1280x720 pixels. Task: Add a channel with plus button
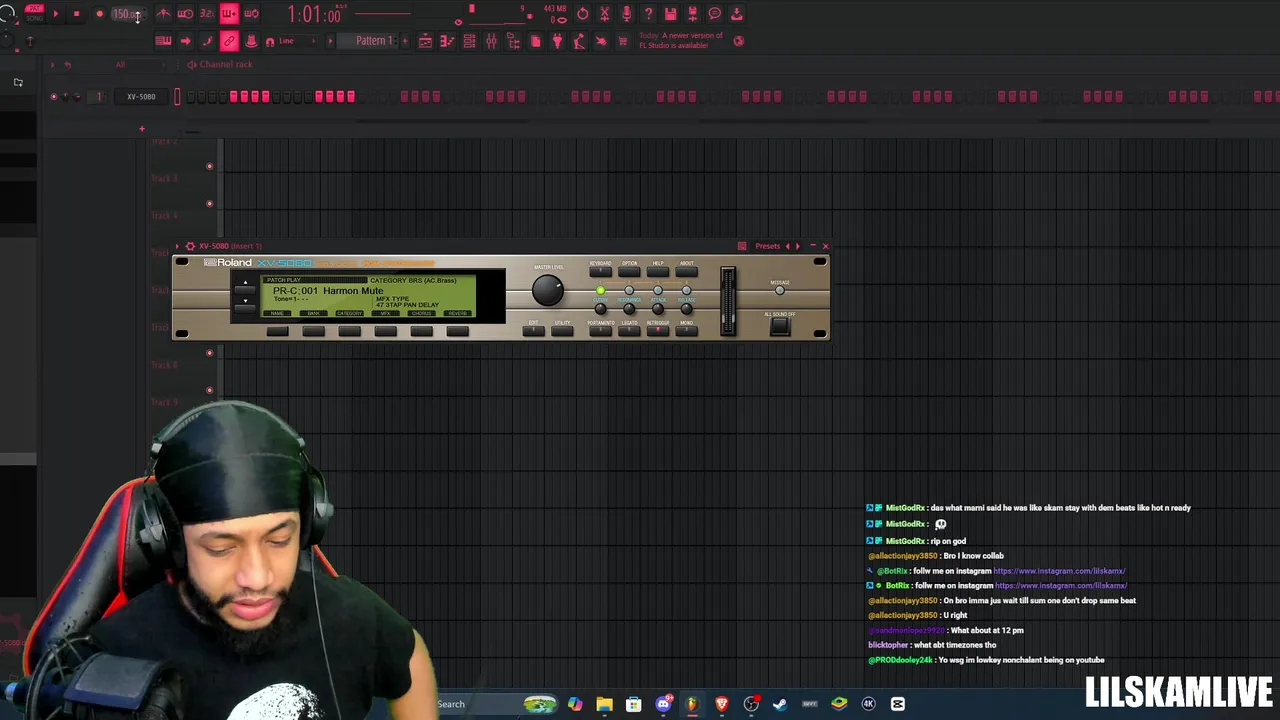click(142, 128)
